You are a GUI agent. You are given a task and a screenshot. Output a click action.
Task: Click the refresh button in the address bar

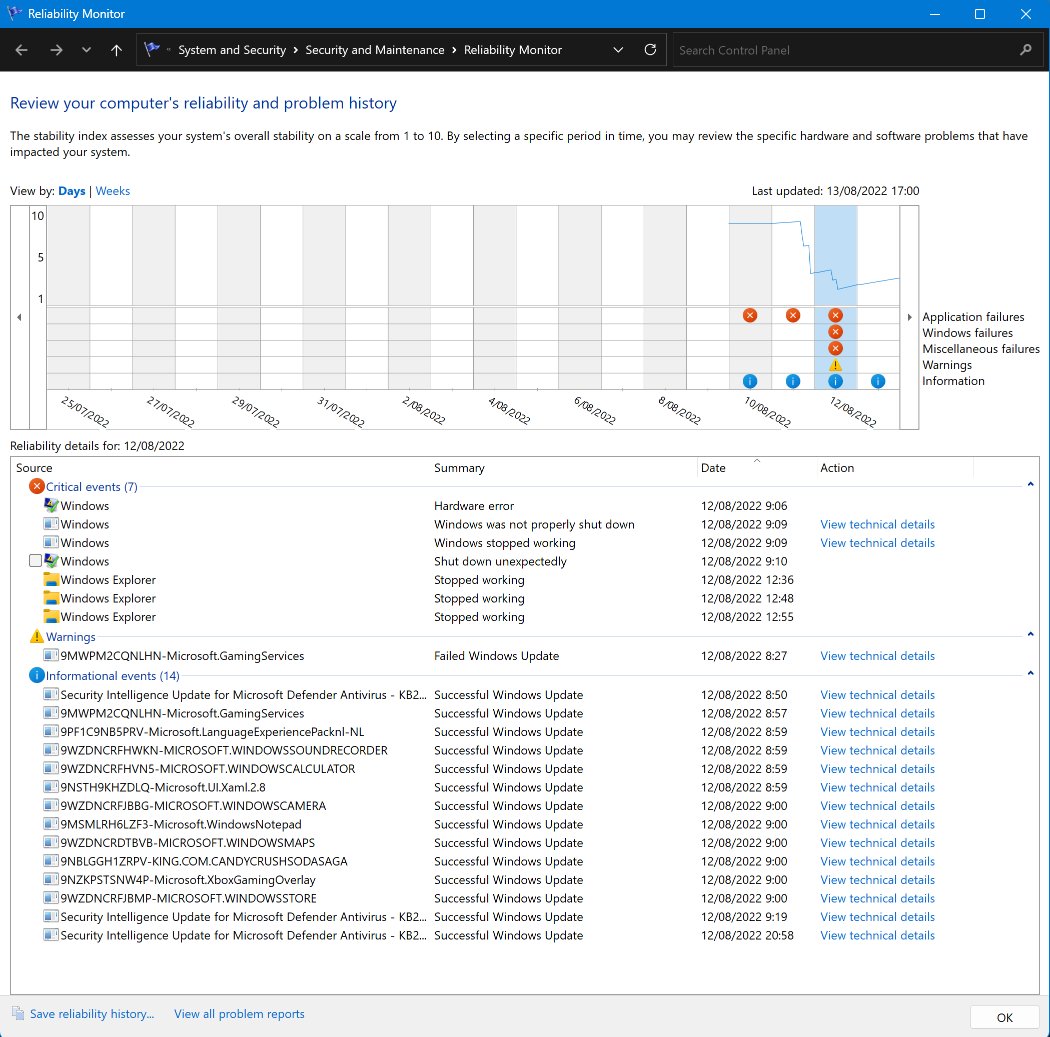point(650,50)
